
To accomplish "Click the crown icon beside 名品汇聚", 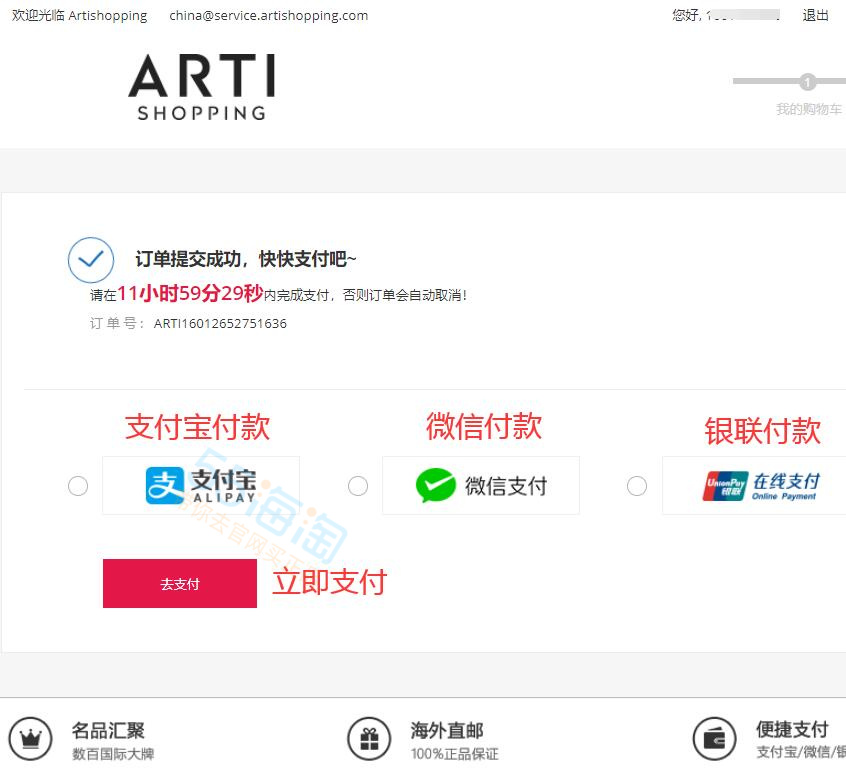I will (30, 738).
